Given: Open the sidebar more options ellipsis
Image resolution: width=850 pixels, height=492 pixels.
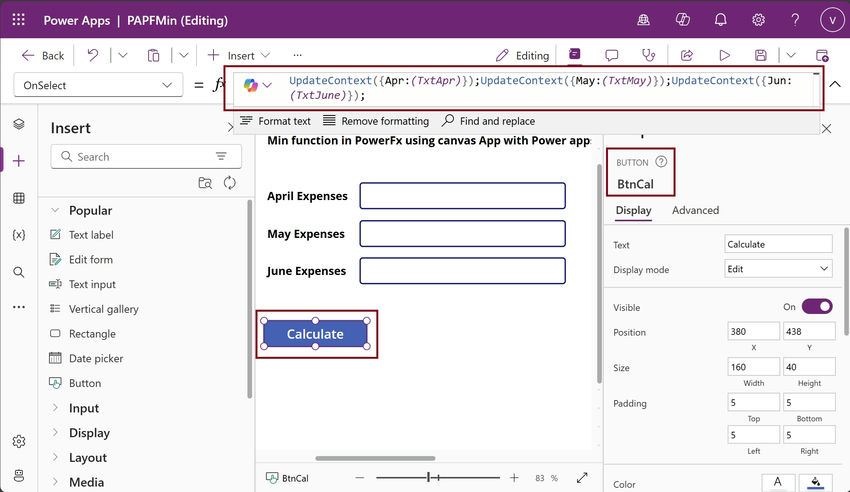Looking at the screenshot, I should (19, 307).
